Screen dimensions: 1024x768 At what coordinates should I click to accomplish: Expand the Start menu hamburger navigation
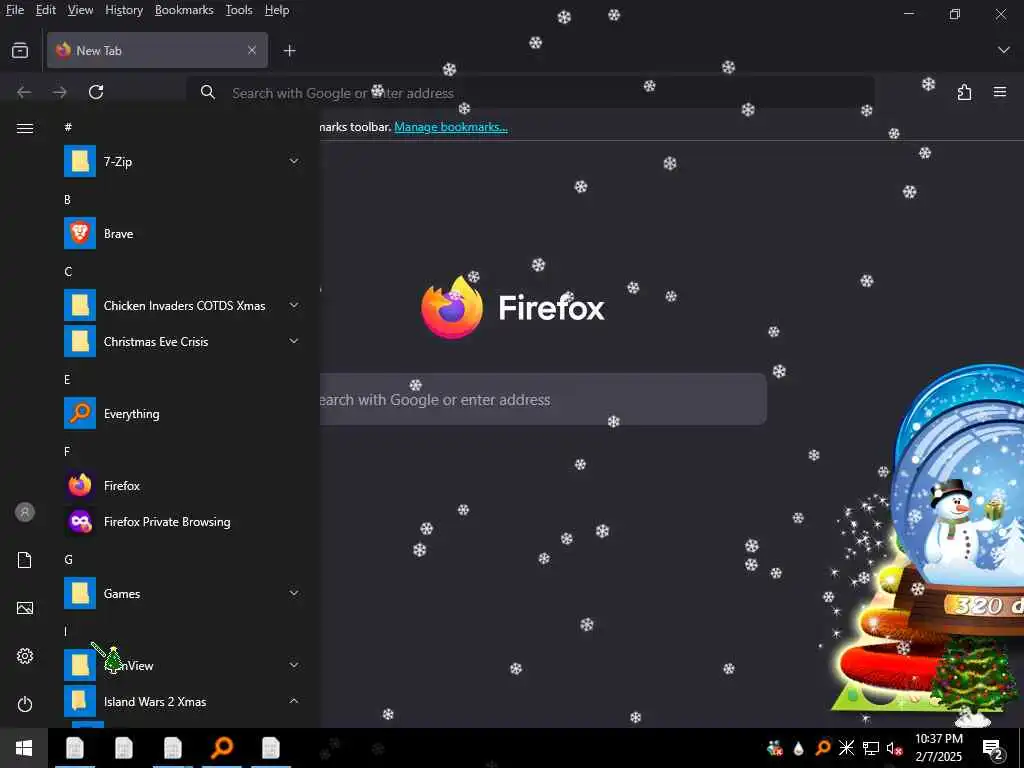tap(25, 128)
